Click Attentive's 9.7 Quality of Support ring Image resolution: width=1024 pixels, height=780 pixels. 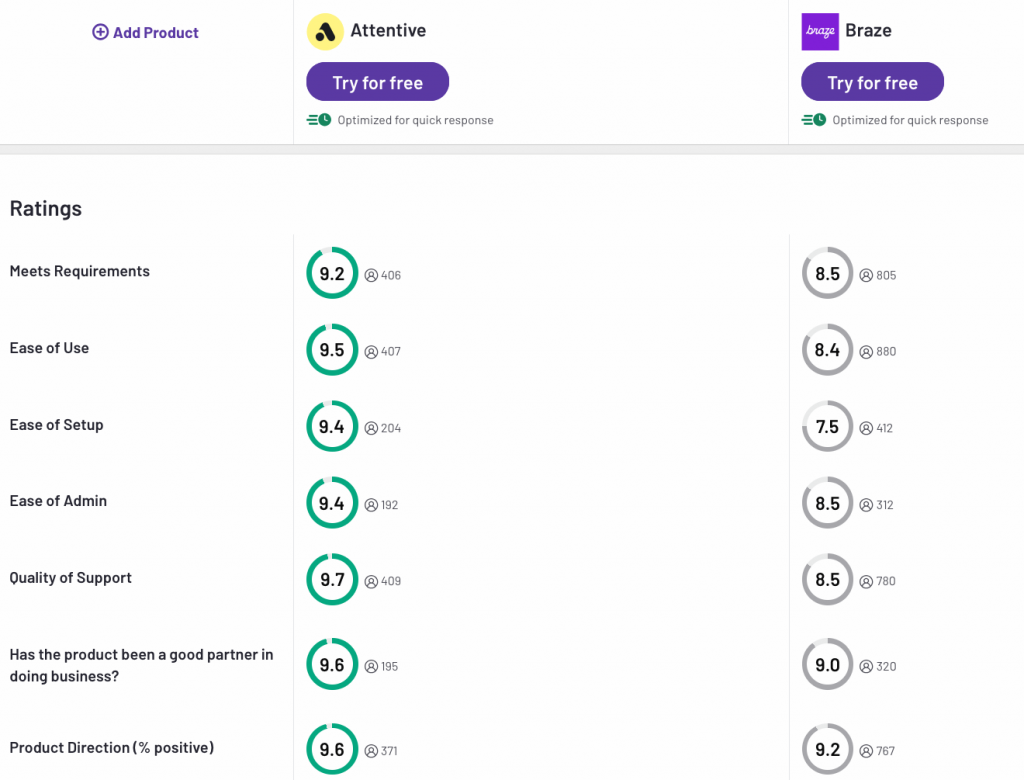tap(332, 580)
